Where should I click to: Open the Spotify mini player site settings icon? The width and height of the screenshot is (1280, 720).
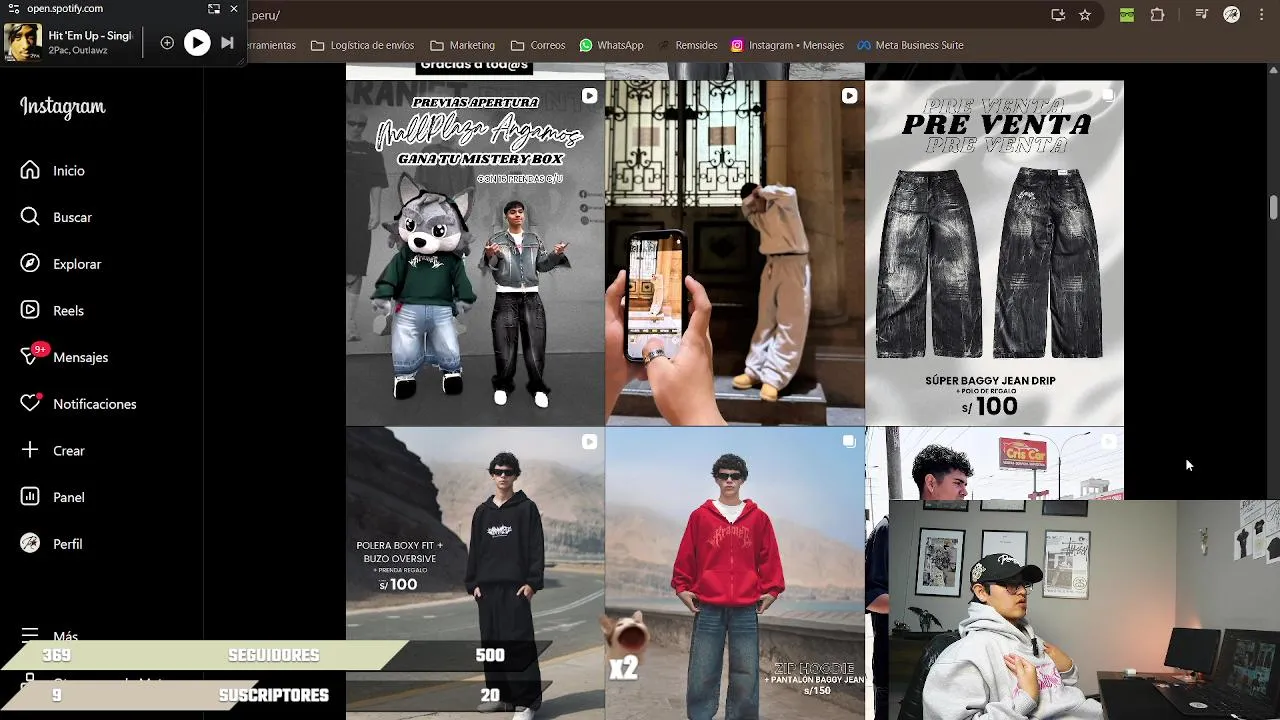(13, 8)
